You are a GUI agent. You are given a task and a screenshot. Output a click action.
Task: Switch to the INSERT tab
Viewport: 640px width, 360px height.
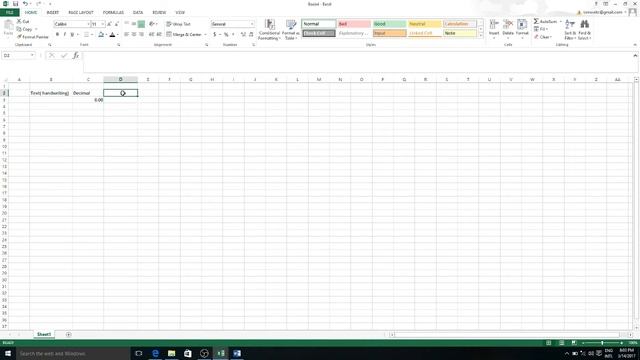(53, 13)
